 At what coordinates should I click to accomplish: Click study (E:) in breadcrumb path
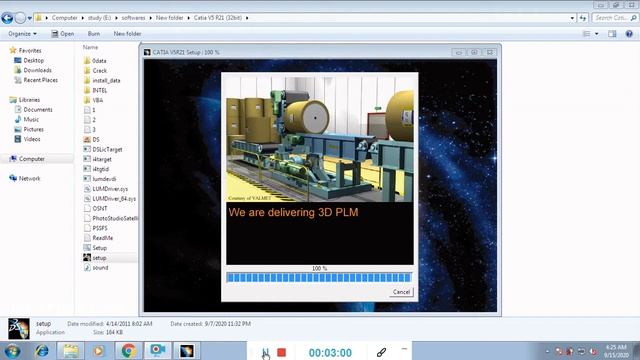coord(99,18)
